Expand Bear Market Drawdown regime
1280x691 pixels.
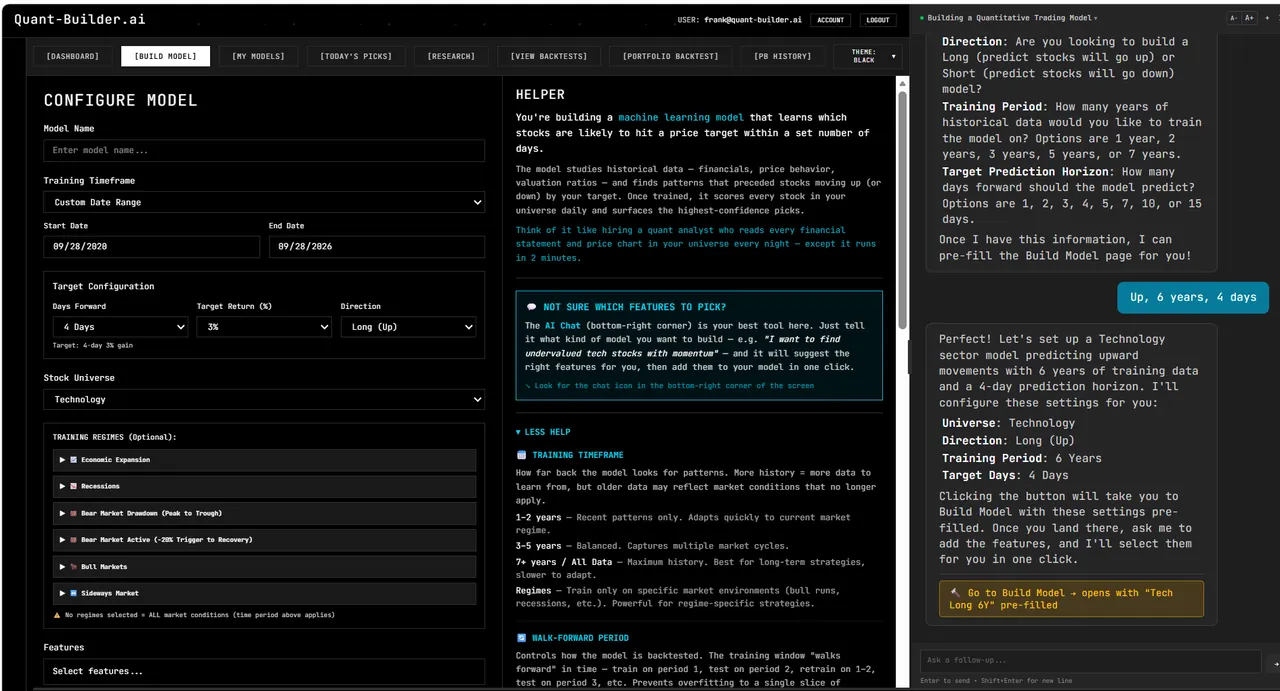pos(264,513)
